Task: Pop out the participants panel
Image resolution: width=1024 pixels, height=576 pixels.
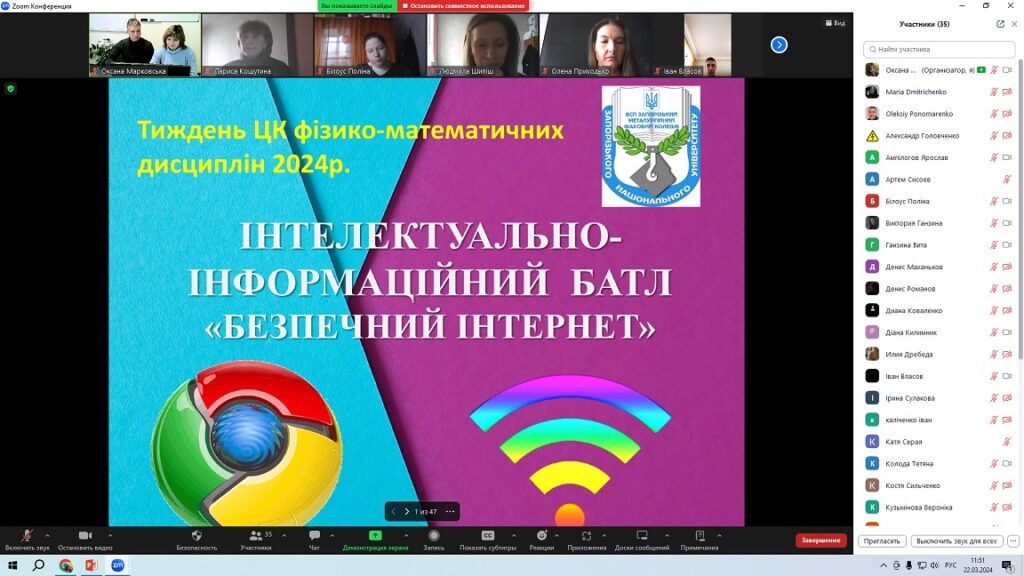Action: click(1000, 24)
